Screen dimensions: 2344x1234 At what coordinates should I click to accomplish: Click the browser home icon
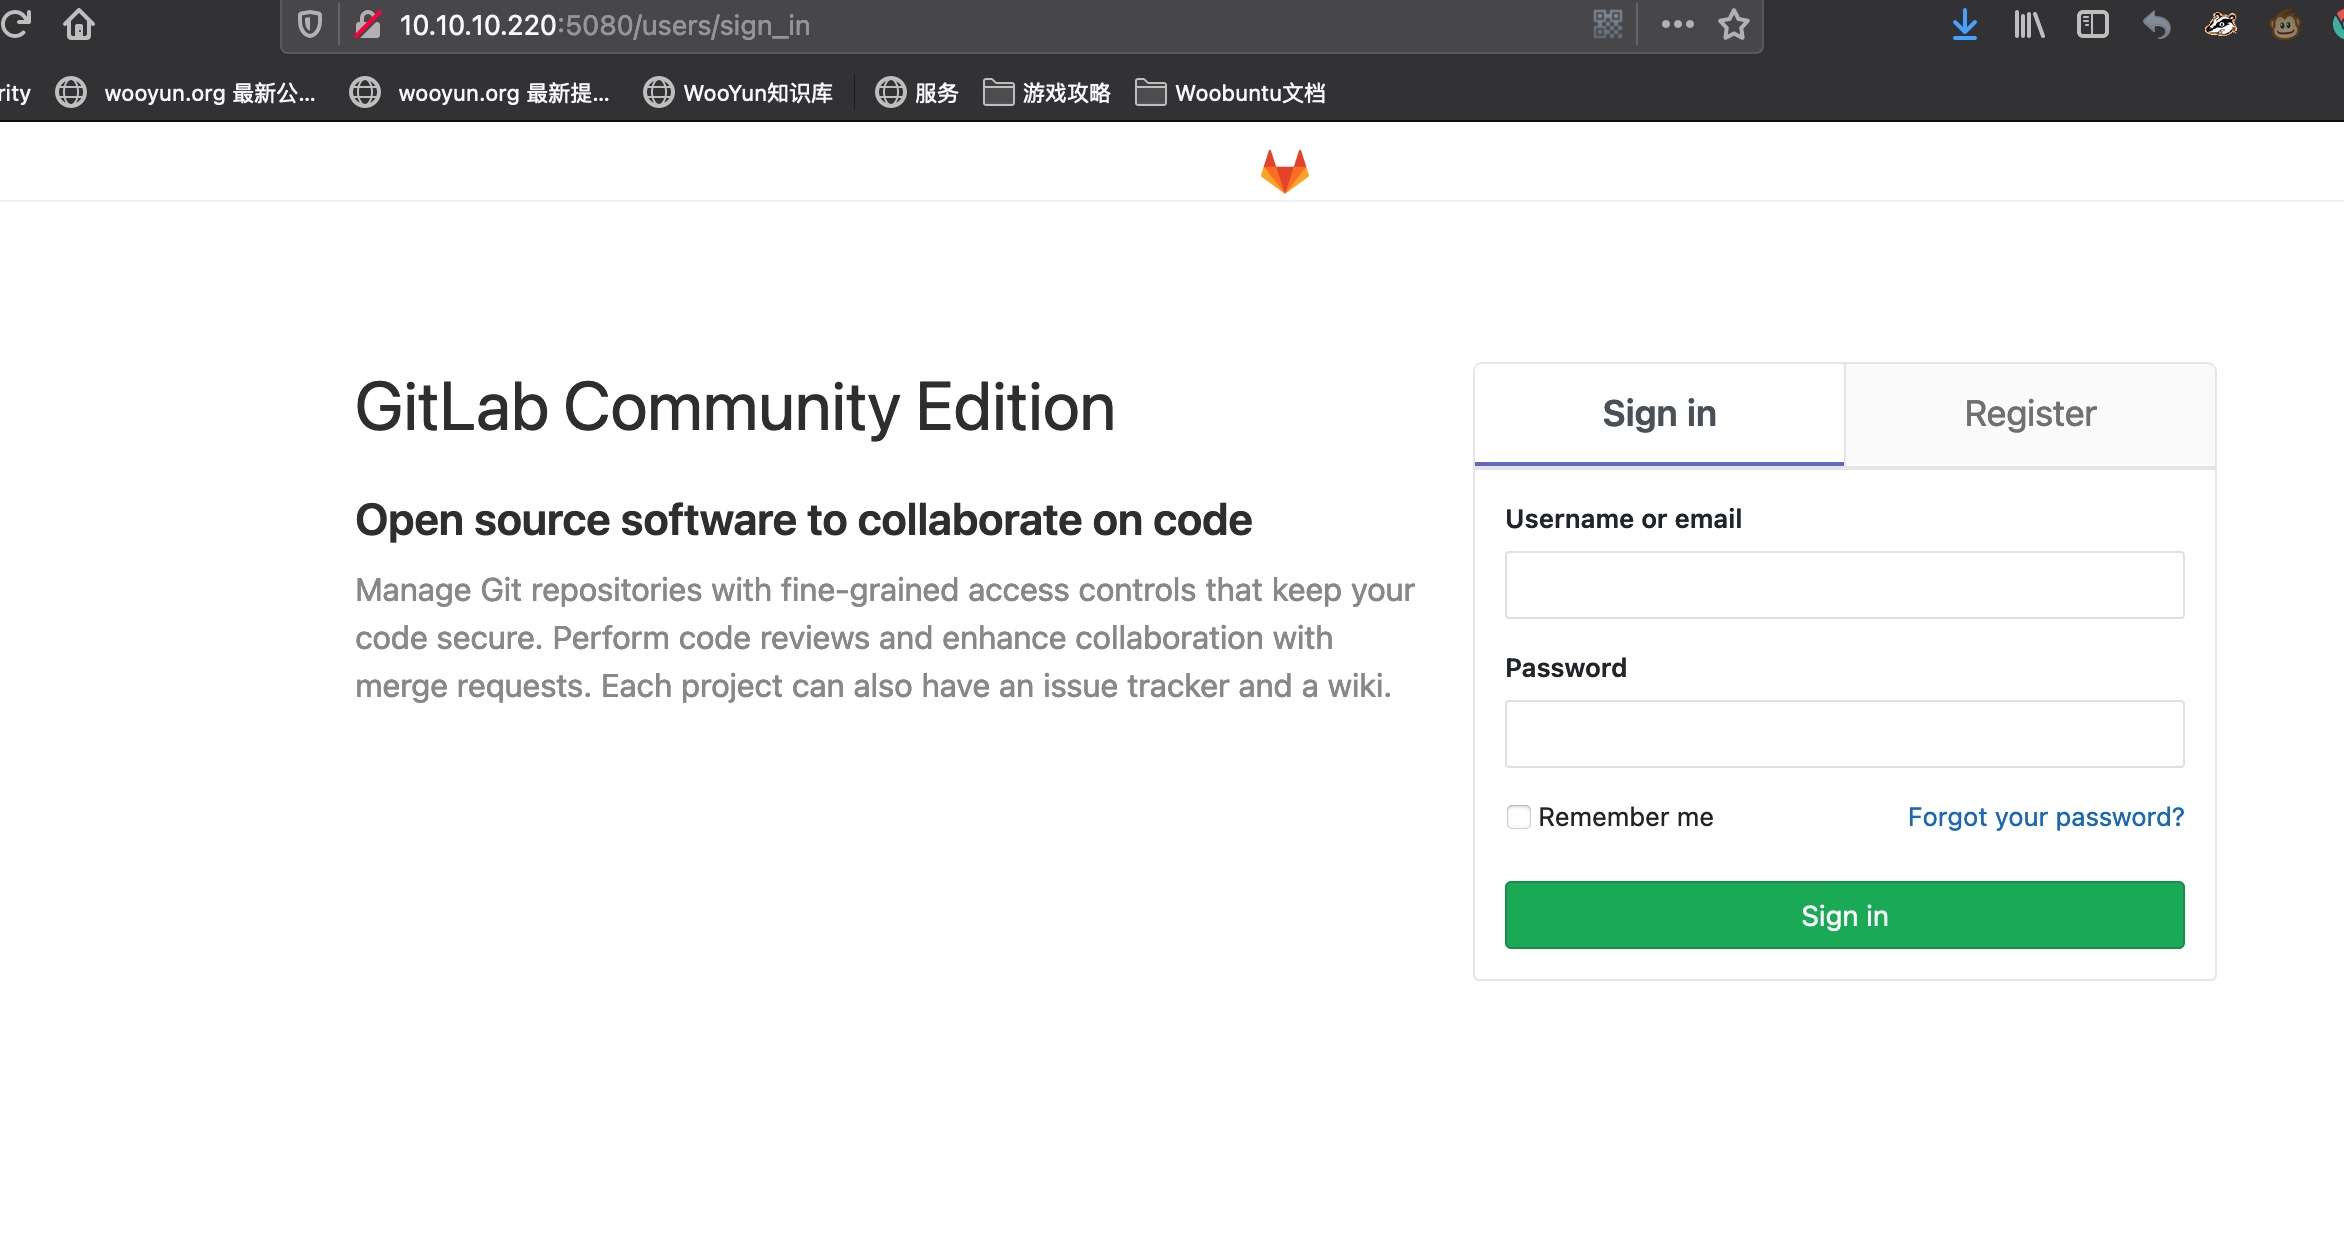78,24
